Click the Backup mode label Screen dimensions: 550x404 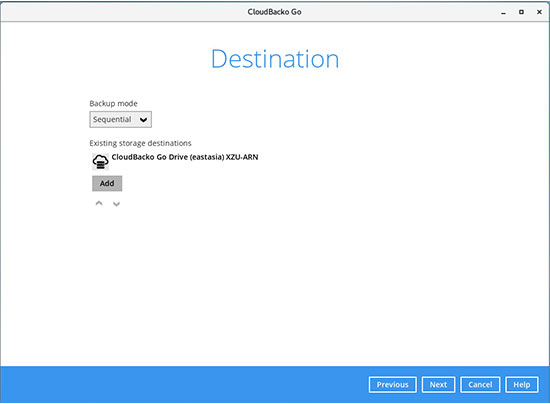[113, 103]
